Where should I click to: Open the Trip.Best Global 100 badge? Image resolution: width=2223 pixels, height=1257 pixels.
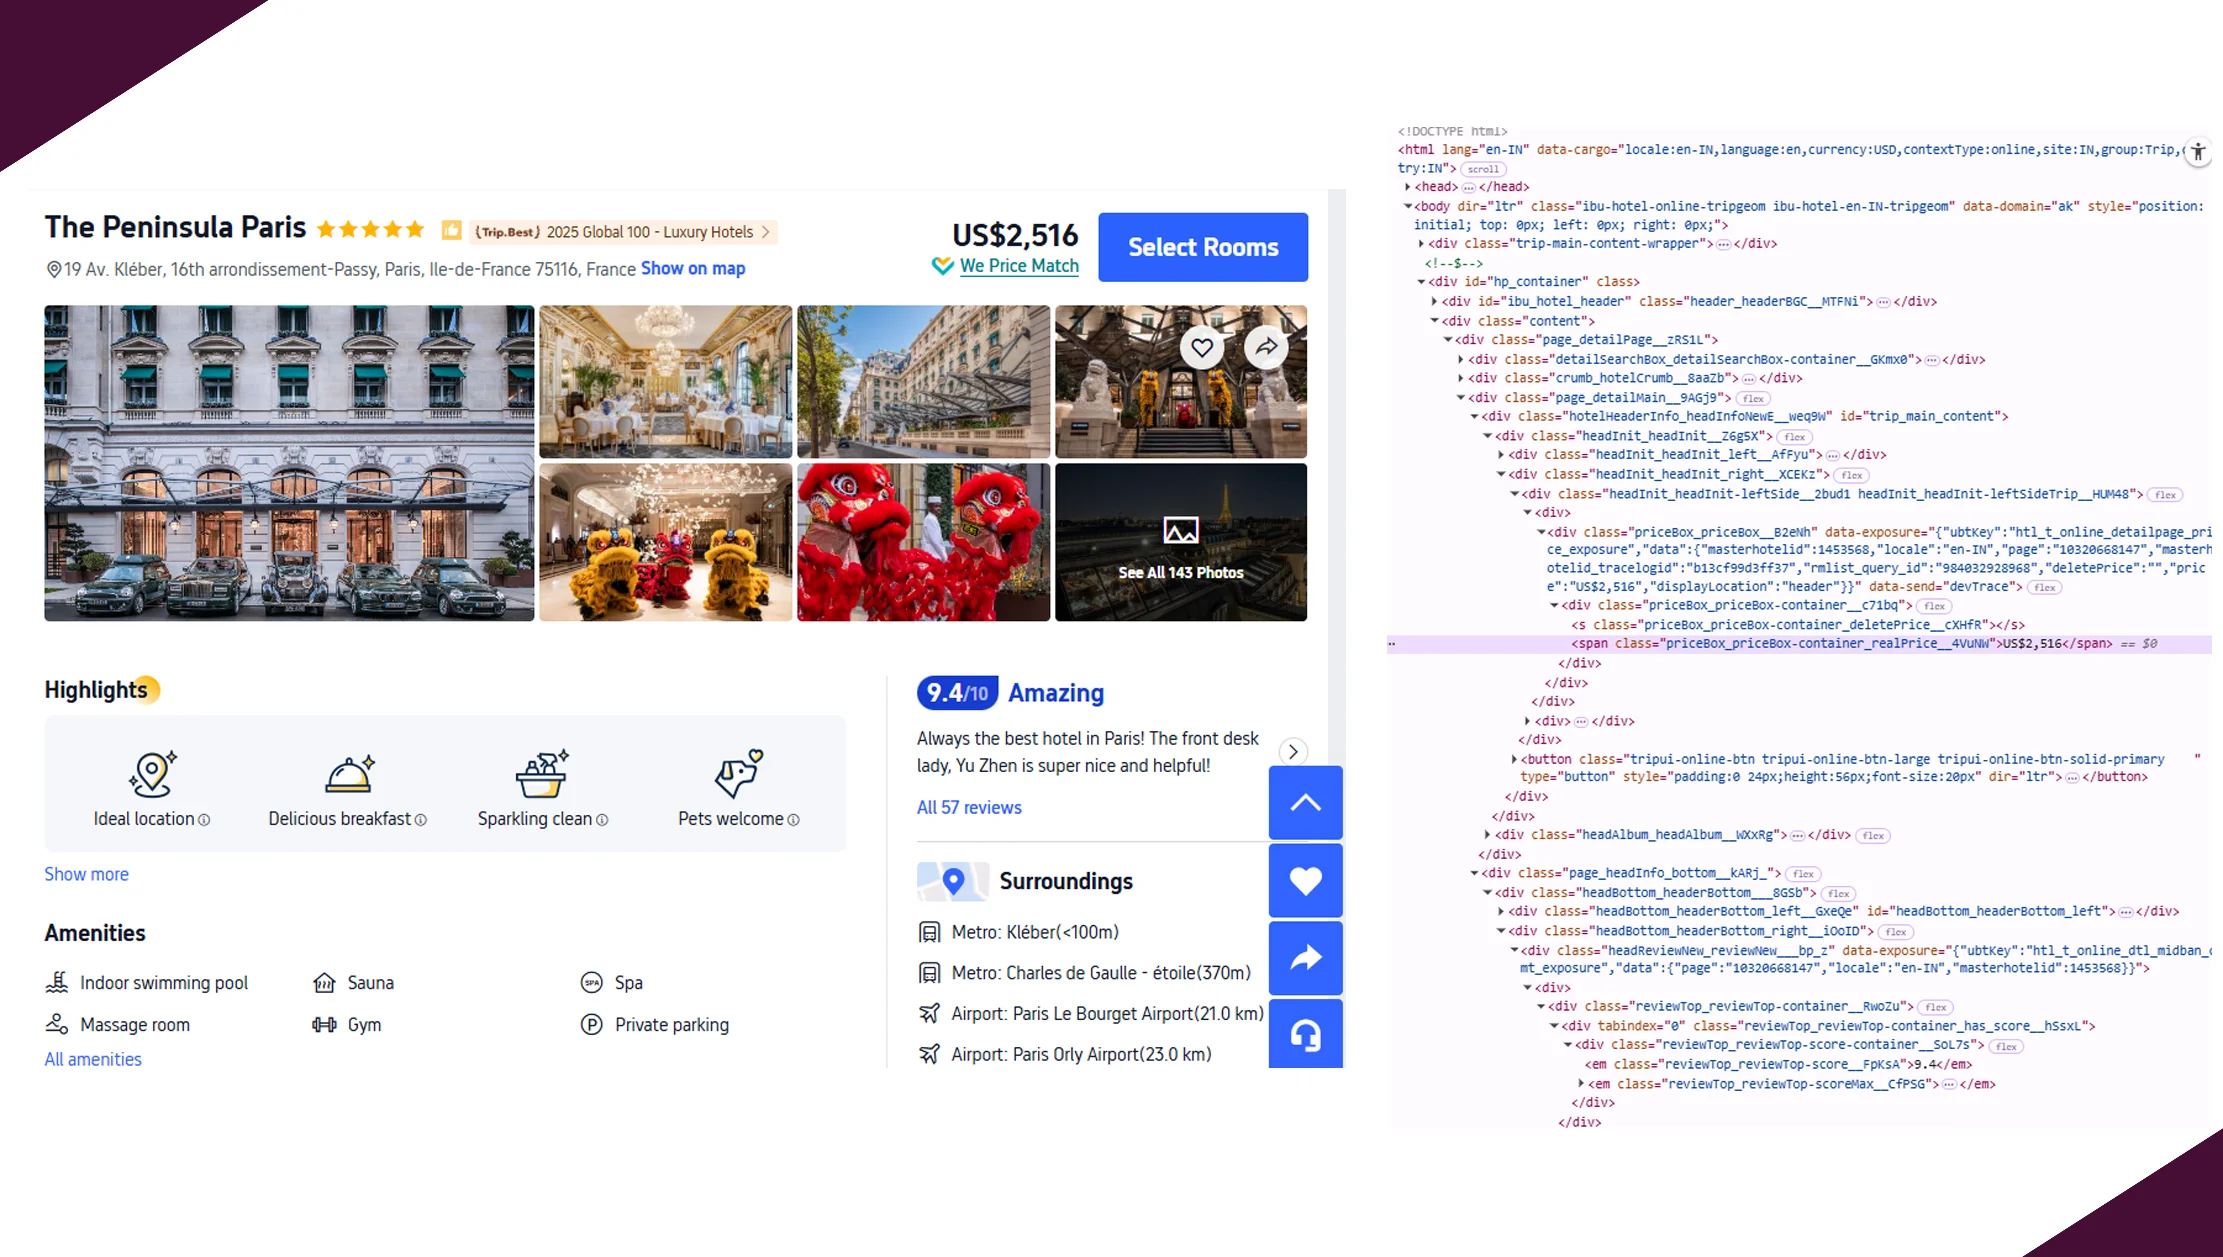[x=622, y=232]
